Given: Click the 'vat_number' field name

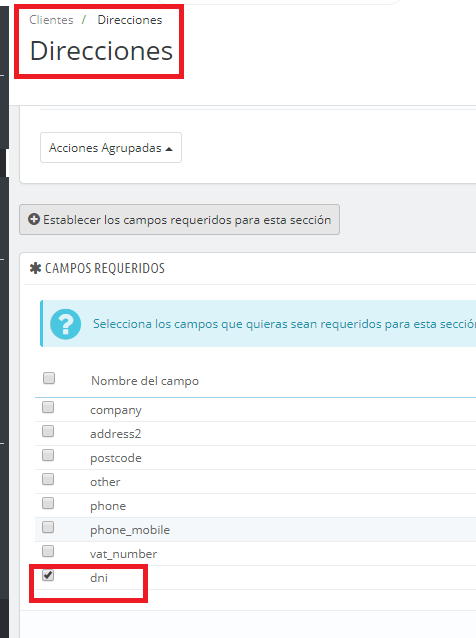Looking at the screenshot, I should [x=123, y=554].
